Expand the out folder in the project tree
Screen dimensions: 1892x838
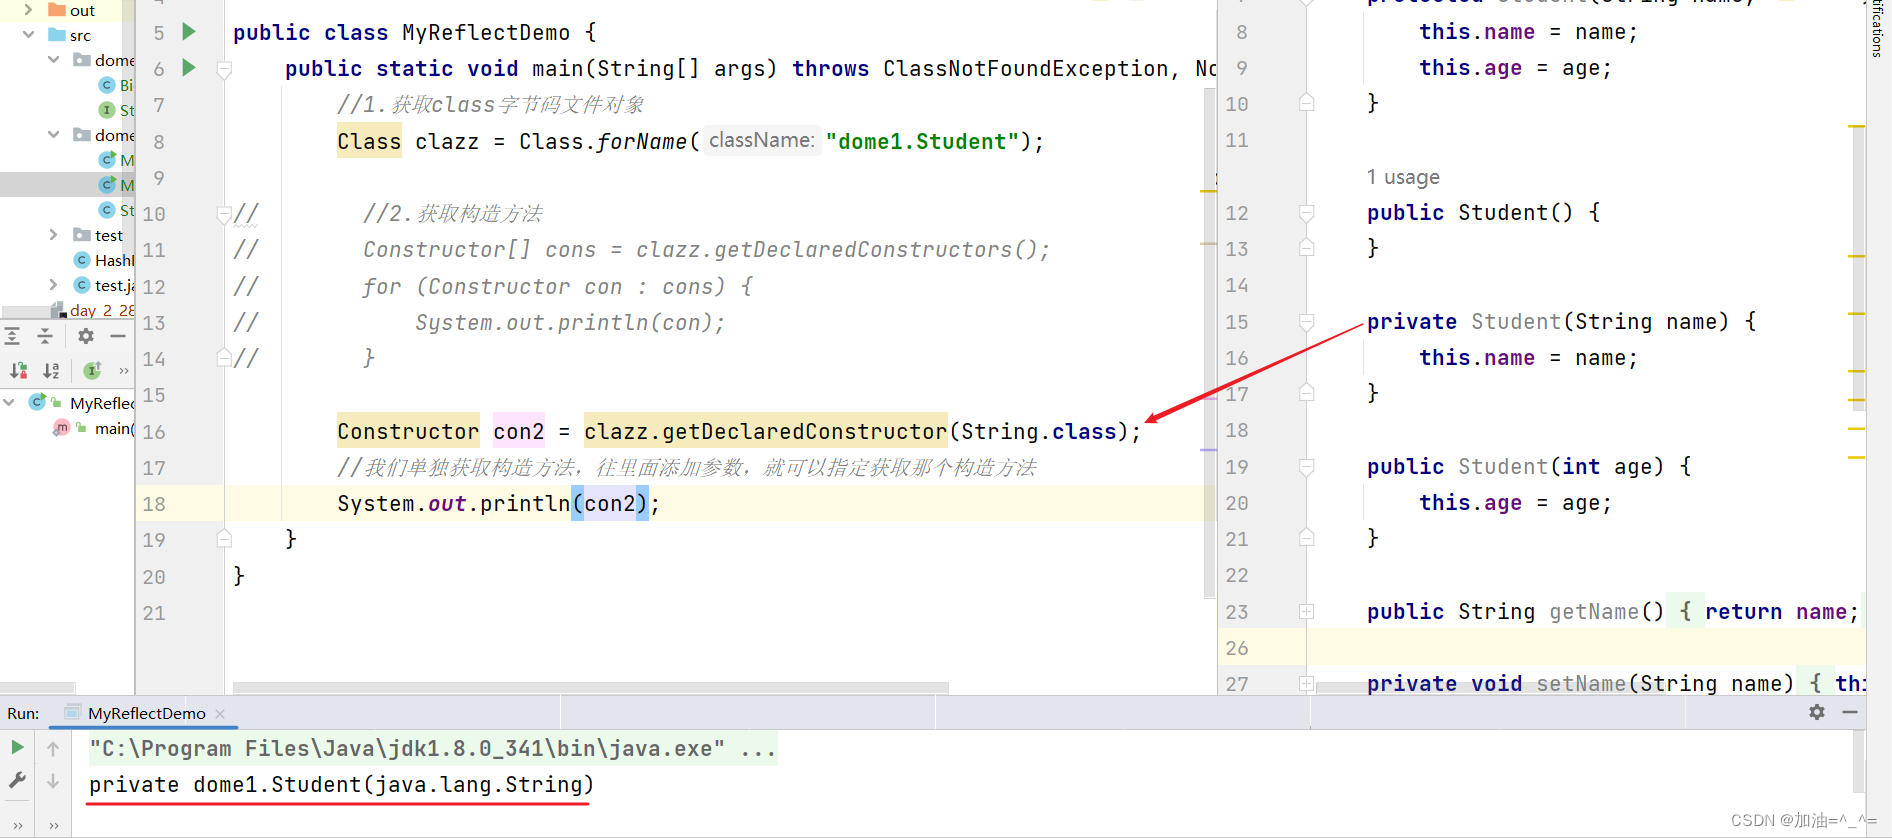tap(28, 10)
